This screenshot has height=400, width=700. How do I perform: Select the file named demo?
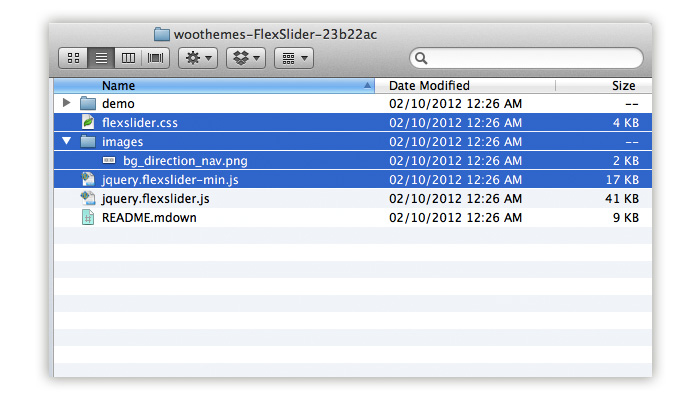118,104
